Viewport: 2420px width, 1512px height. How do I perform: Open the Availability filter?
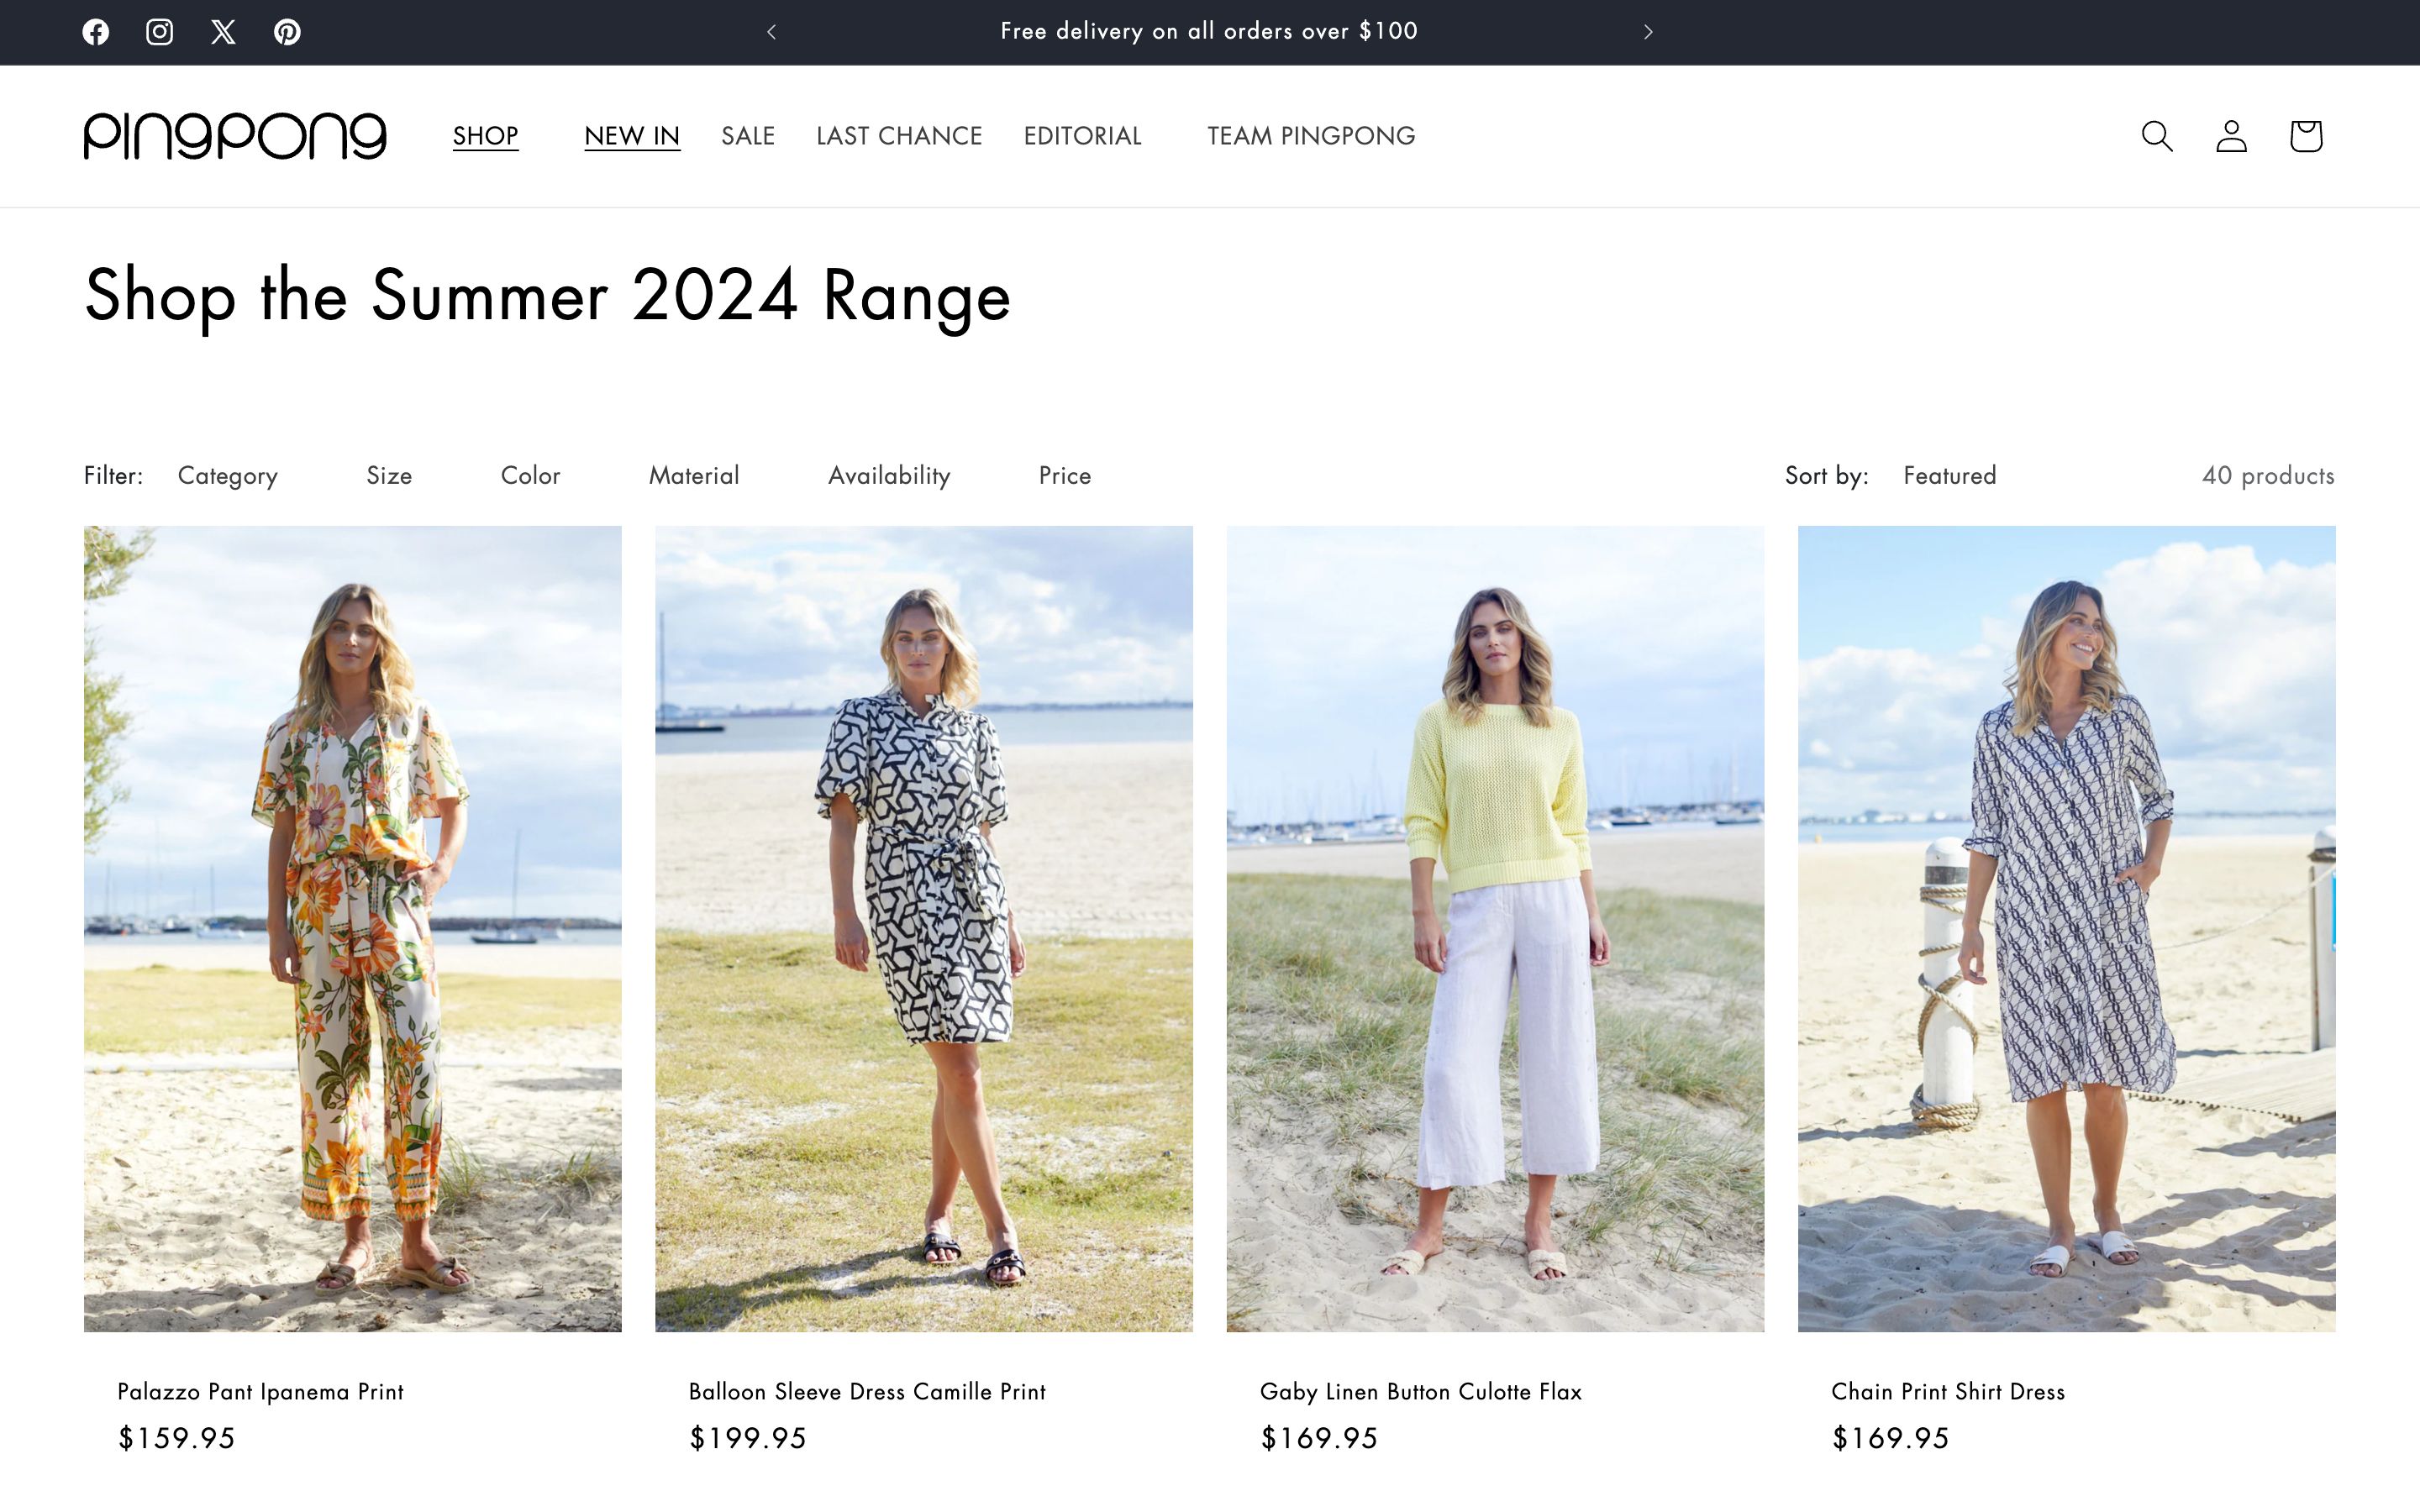pyautogui.click(x=888, y=476)
